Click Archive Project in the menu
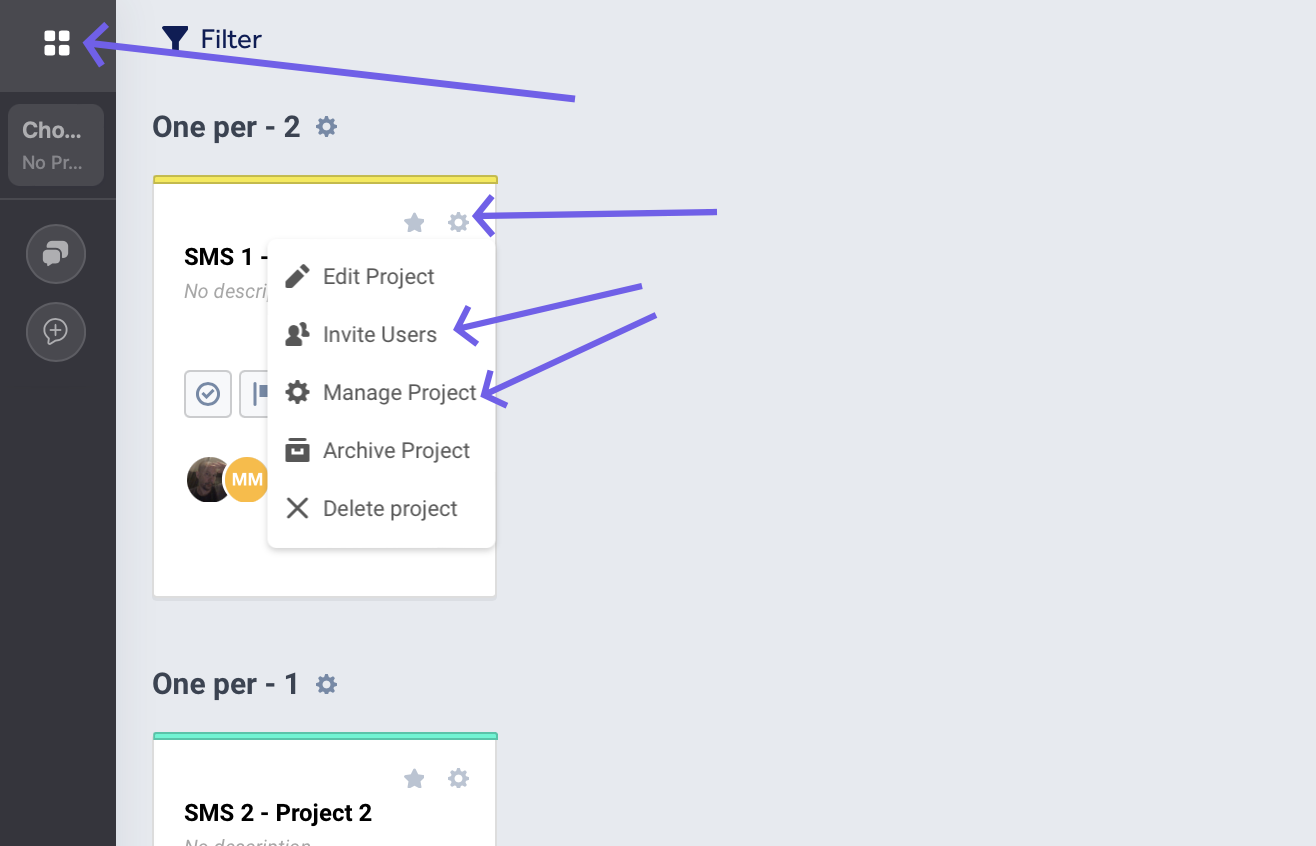 (396, 451)
